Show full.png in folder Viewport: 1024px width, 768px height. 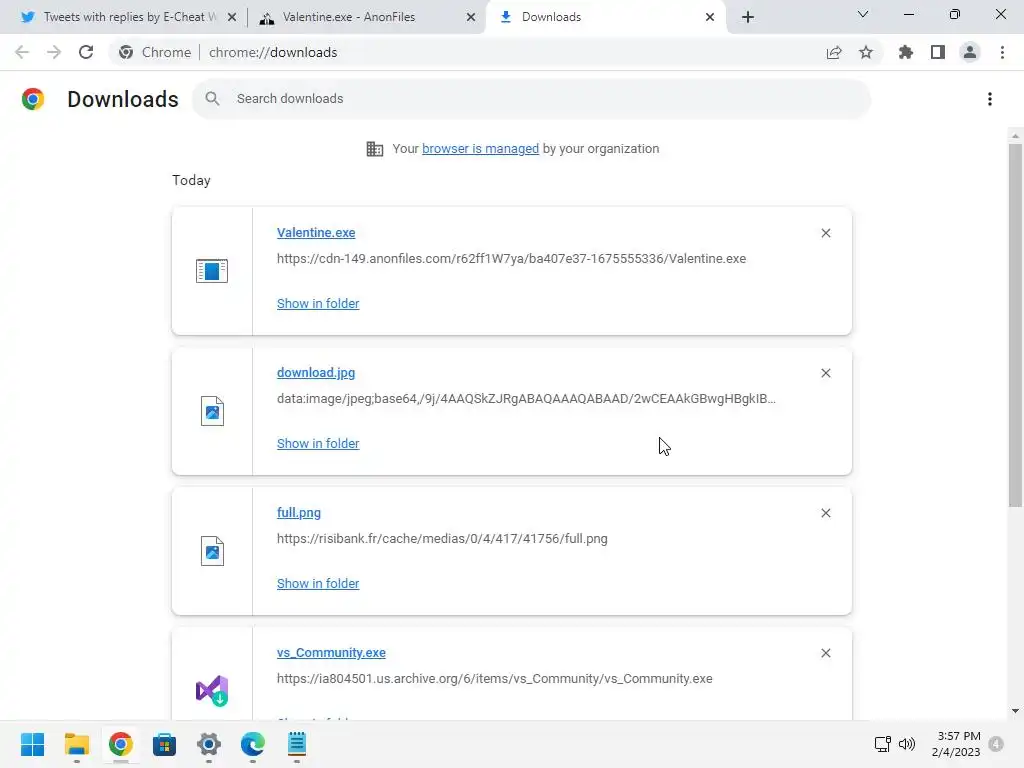tap(318, 583)
